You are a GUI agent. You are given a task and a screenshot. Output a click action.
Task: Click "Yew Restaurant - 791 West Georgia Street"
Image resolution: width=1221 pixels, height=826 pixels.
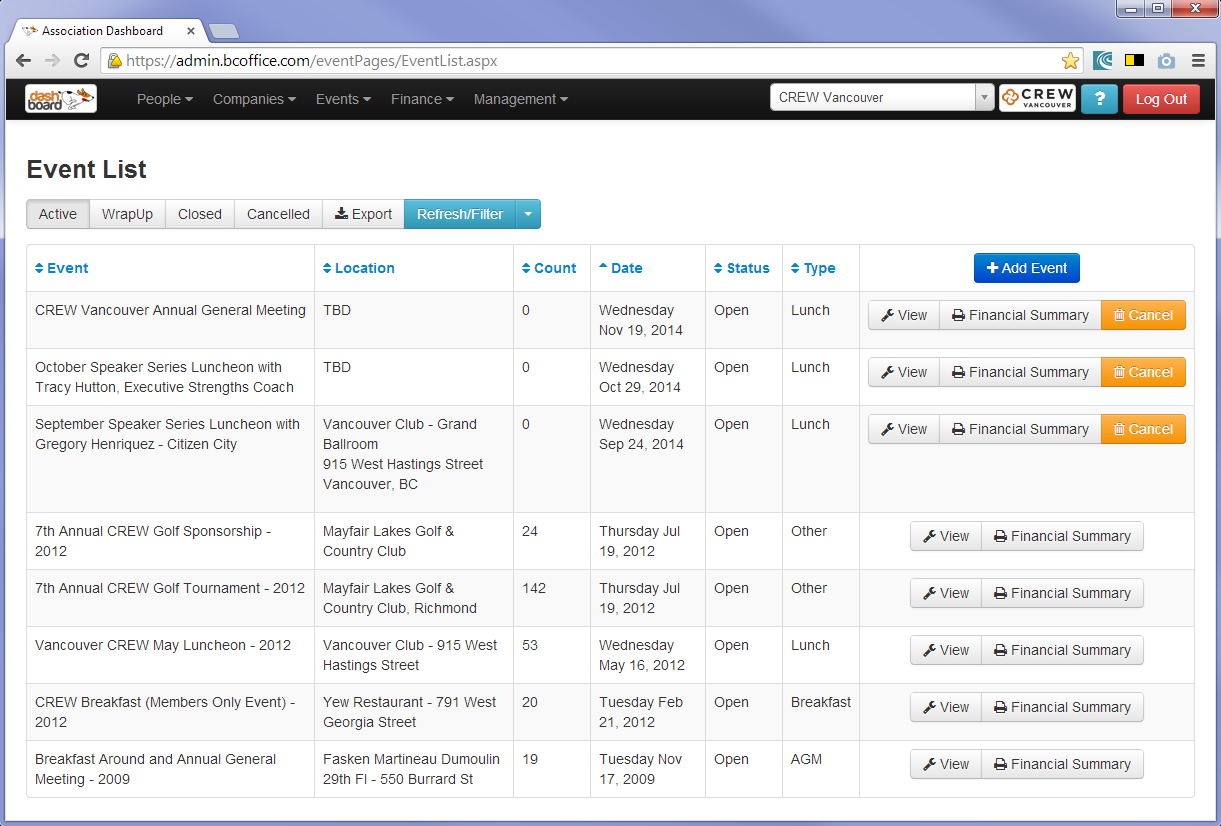click(410, 712)
